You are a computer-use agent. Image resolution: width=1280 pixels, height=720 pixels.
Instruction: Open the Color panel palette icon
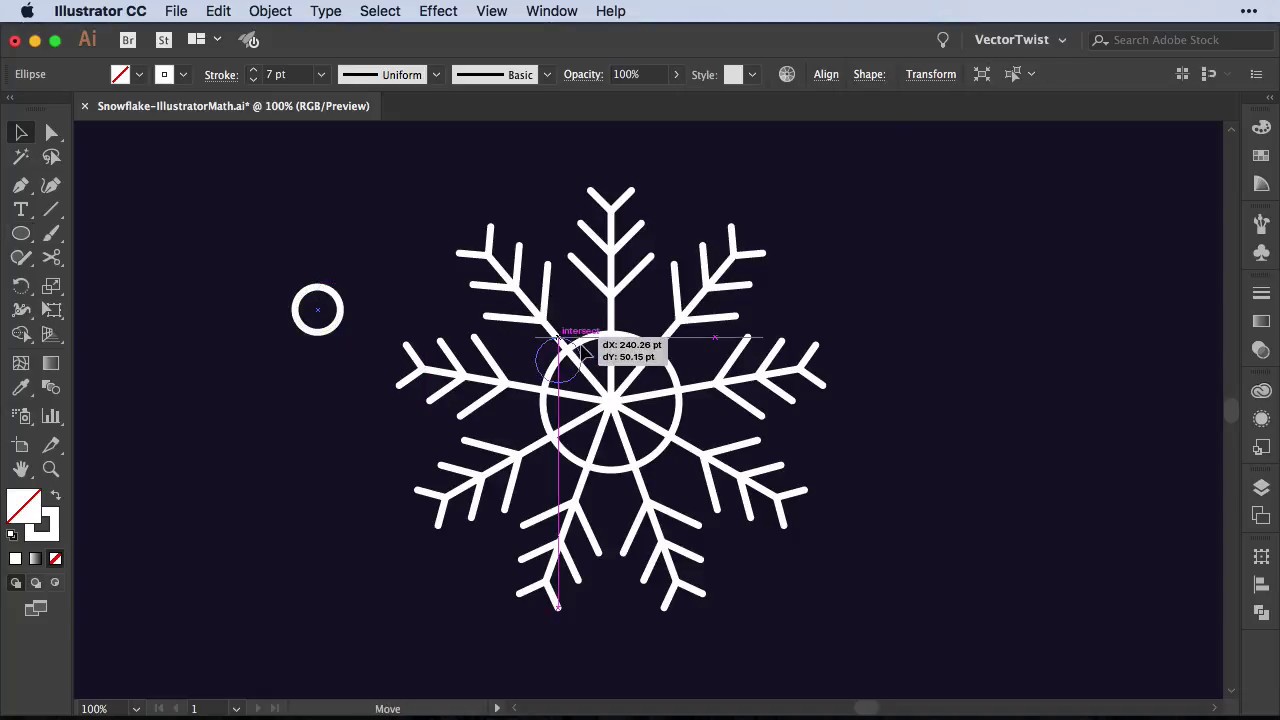point(1261,128)
